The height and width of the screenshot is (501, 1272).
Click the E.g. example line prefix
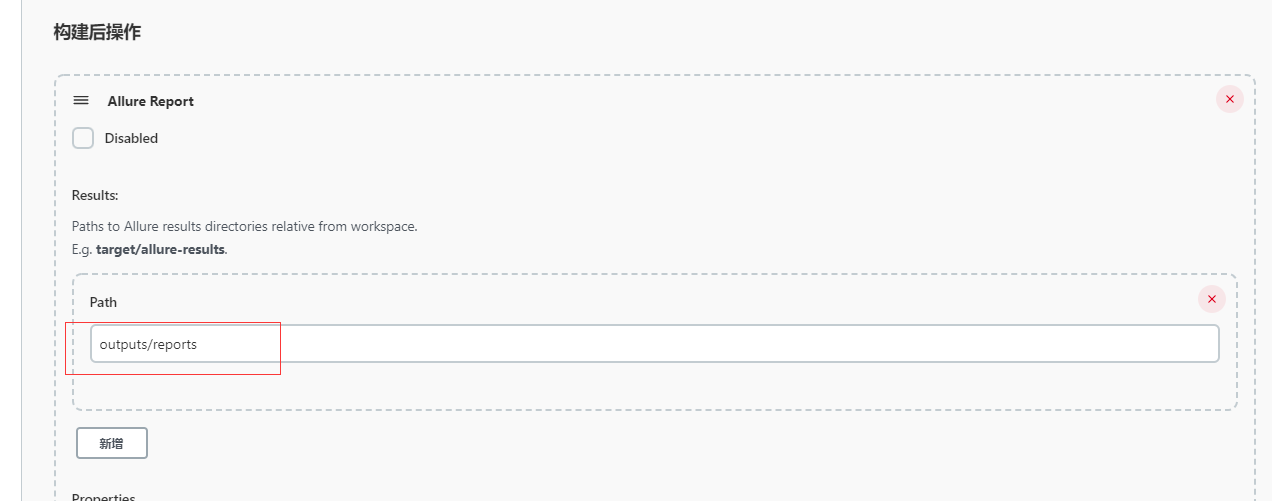pos(82,249)
